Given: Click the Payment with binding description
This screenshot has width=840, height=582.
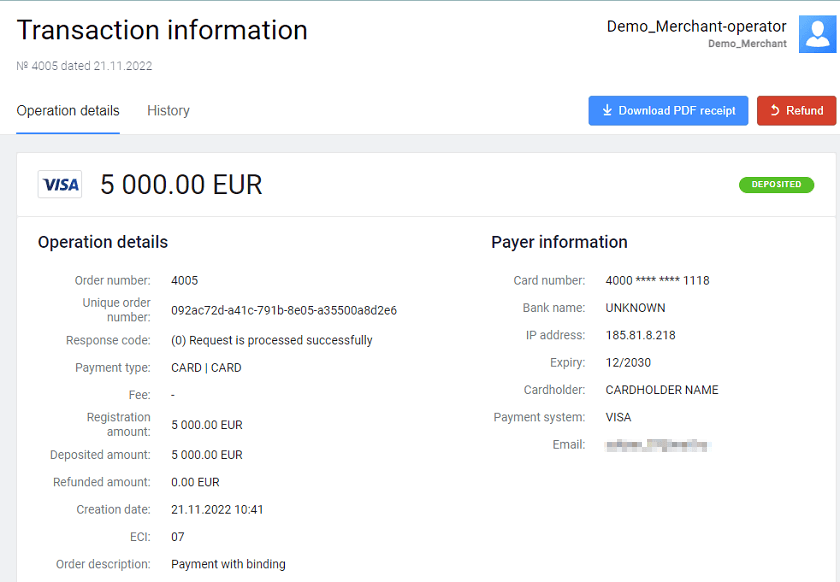Looking at the screenshot, I should (x=228, y=565).
